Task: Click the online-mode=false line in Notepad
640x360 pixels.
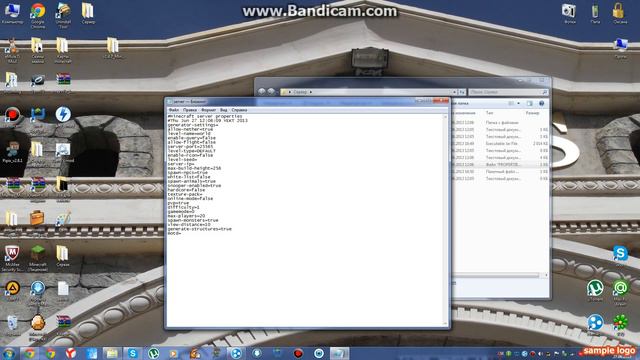Action: pyautogui.click(x=190, y=198)
